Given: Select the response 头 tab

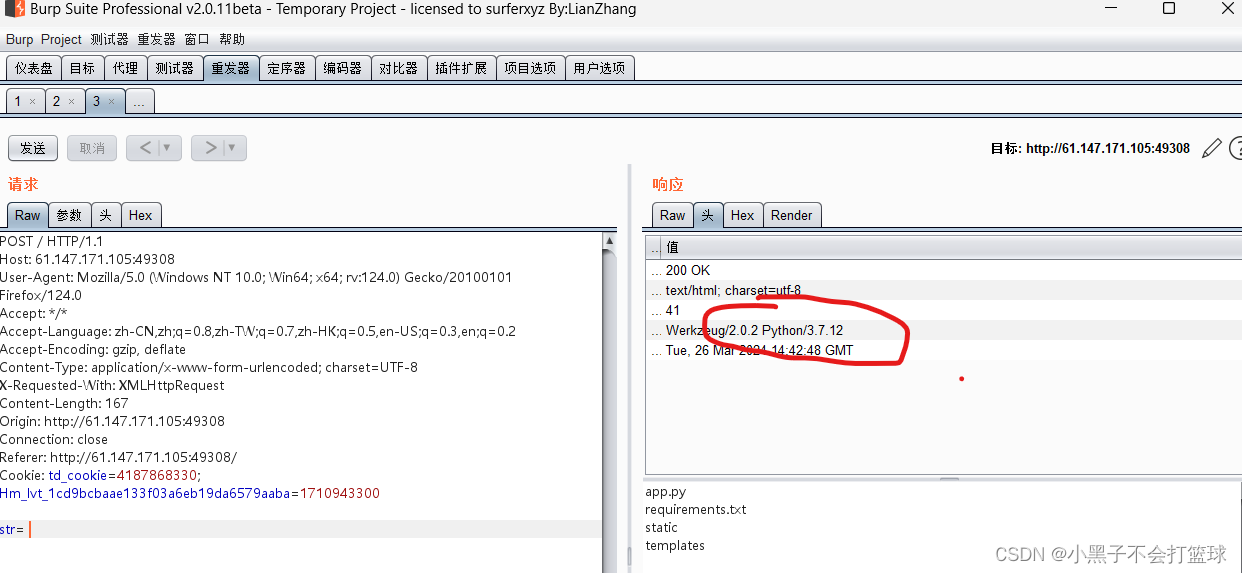Looking at the screenshot, I should click(708, 215).
